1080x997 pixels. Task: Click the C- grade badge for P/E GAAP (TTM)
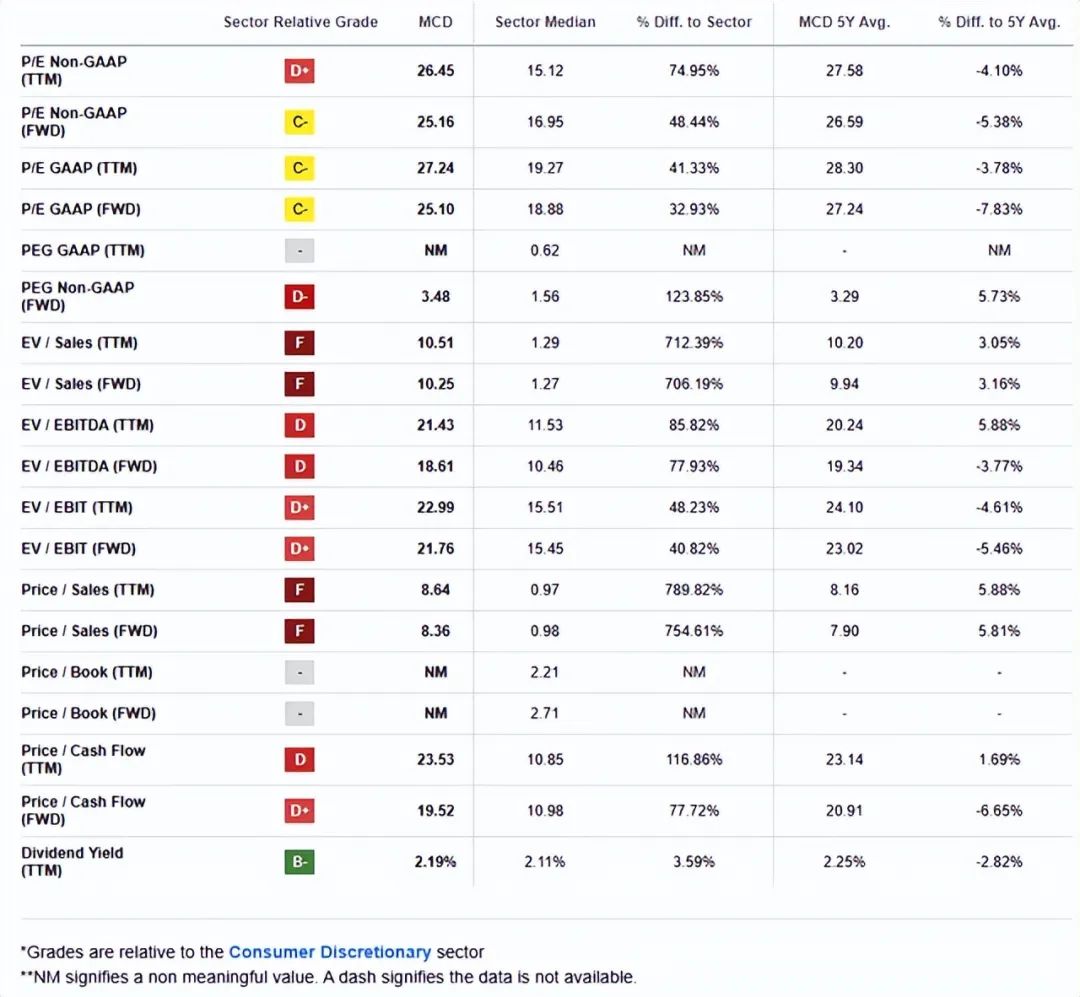(299, 168)
